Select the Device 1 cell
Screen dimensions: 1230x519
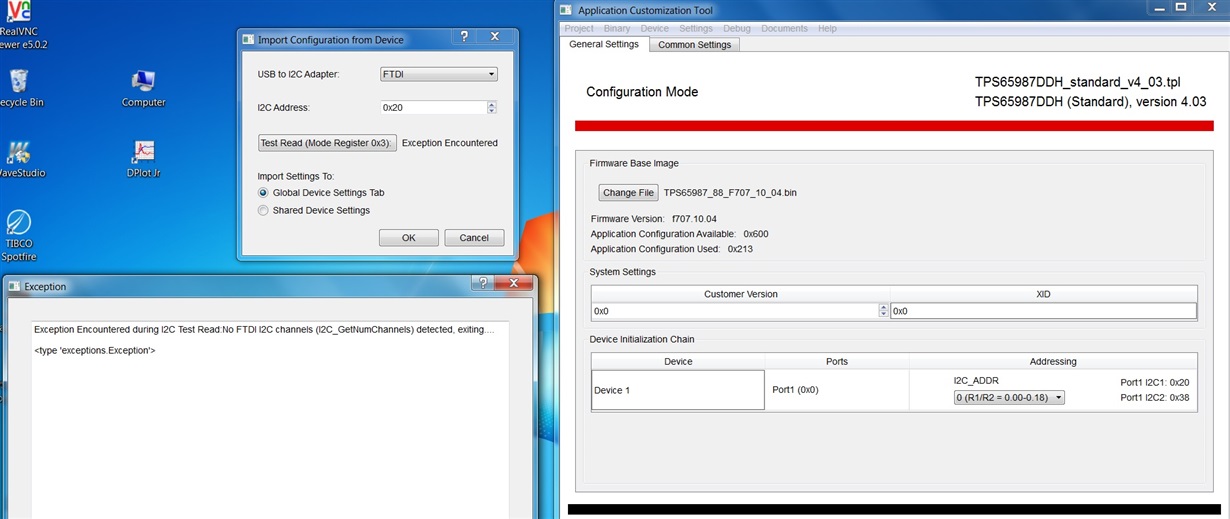[678, 390]
